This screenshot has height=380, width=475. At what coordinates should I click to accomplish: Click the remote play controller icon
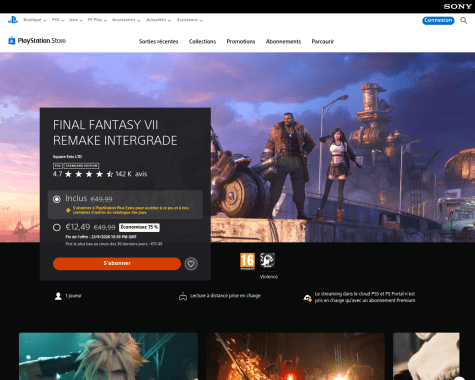click(183, 296)
